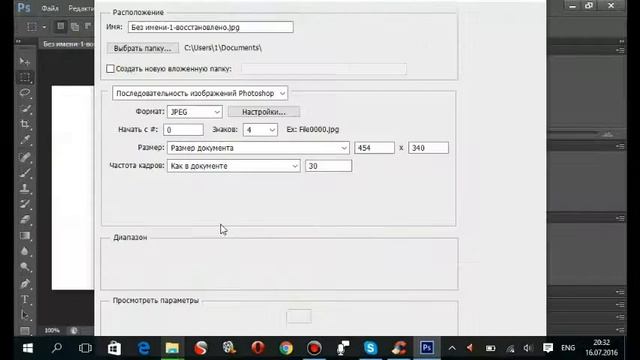This screenshot has width=640, height=360.
Task: Open the Частота кадров dropdown
Action: [233, 166]
